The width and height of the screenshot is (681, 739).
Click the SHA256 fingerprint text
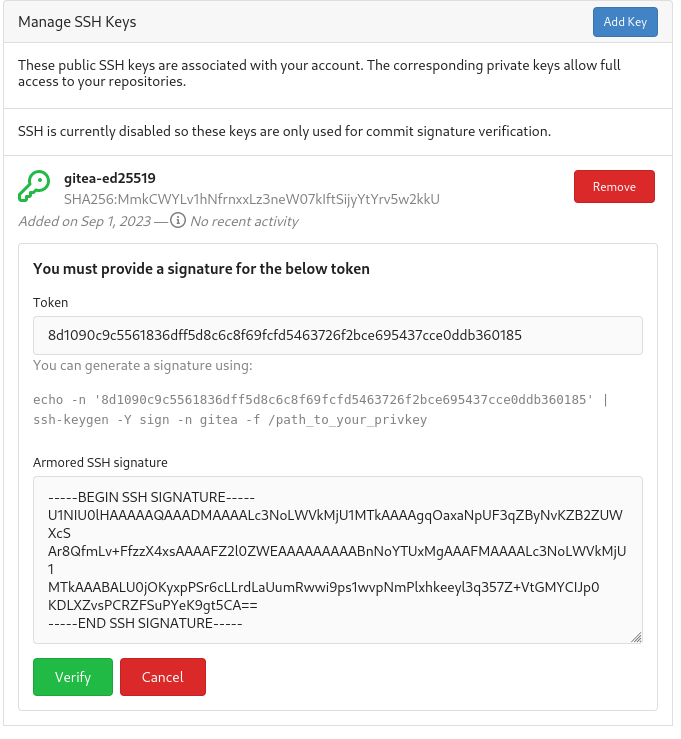click(254, 201)
